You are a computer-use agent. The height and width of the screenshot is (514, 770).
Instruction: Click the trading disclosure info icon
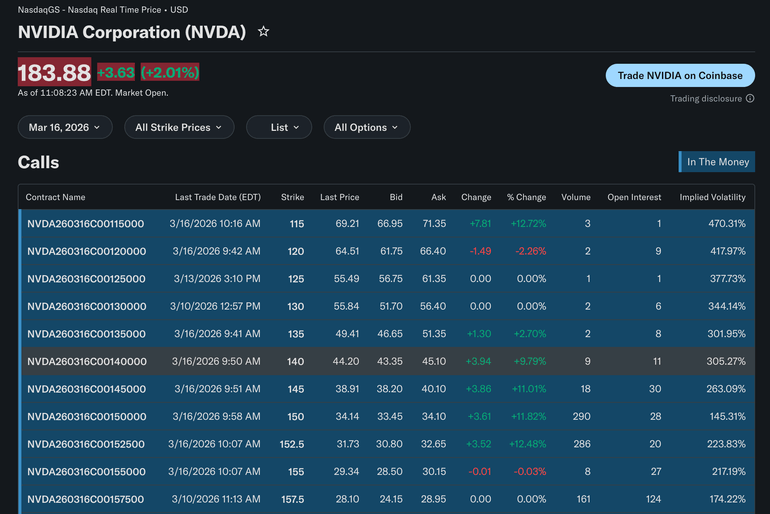(x=750, y=99)
